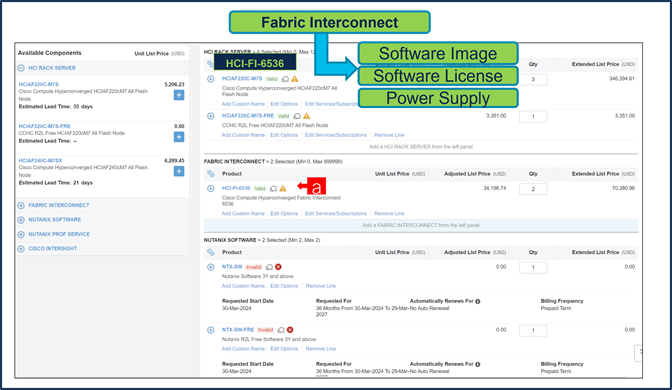Click the 34,196.74 adjusted list price
This screenshot has width=672, height=390.
pyautogui.click(x=495, y=188)
